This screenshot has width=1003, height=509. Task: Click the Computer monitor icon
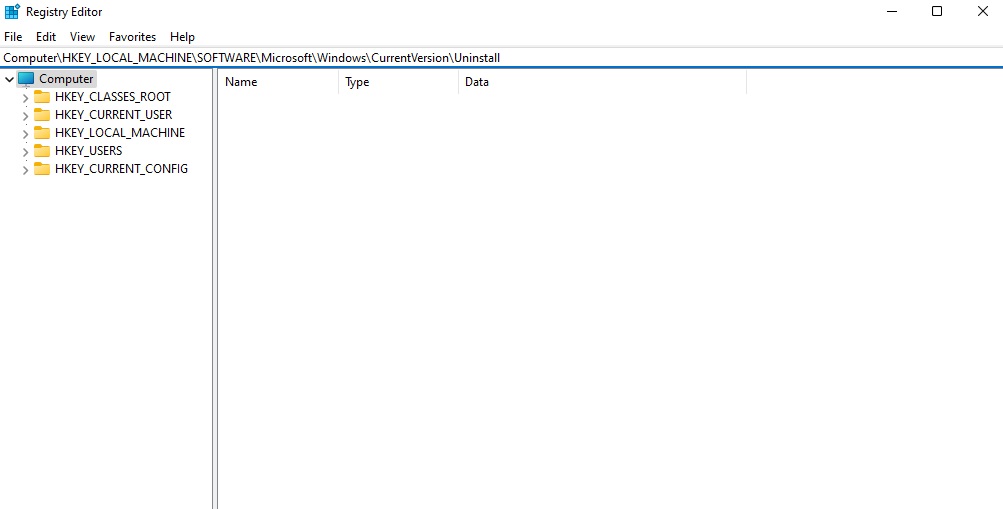tap(26, 79)
